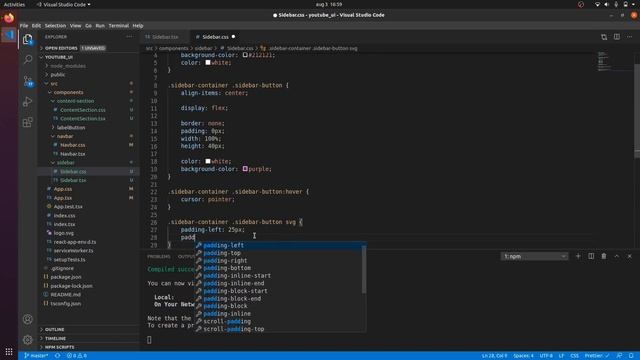The height and width of the screenshot is (360, 640).
Task: Split the editor to the right
Action: [617, 37]
